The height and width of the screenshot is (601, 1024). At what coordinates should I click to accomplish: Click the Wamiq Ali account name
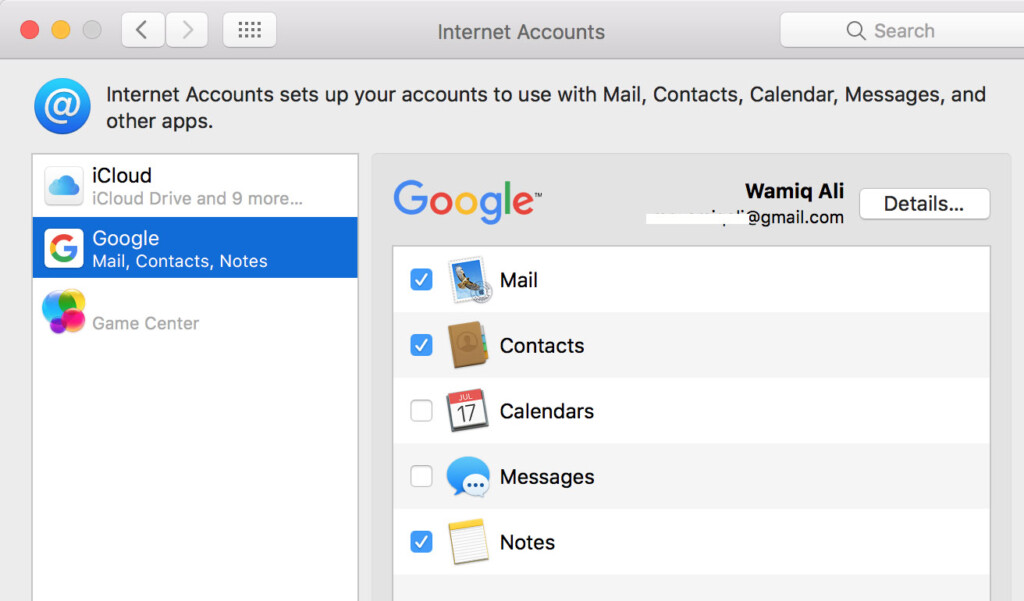(x=794, y=191)
